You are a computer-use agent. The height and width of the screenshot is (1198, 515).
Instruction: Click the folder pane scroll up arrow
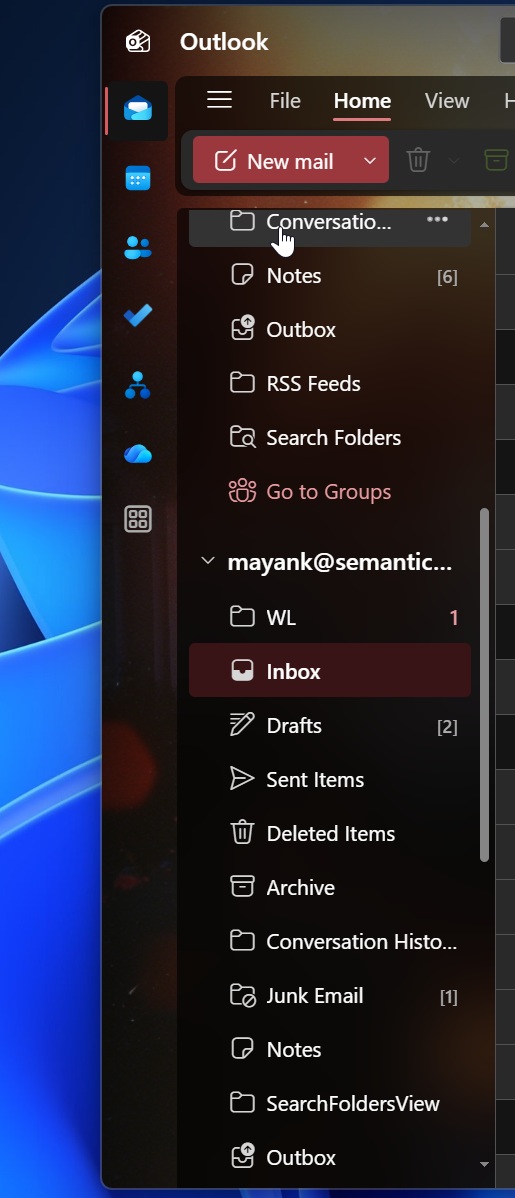[484, 225]
